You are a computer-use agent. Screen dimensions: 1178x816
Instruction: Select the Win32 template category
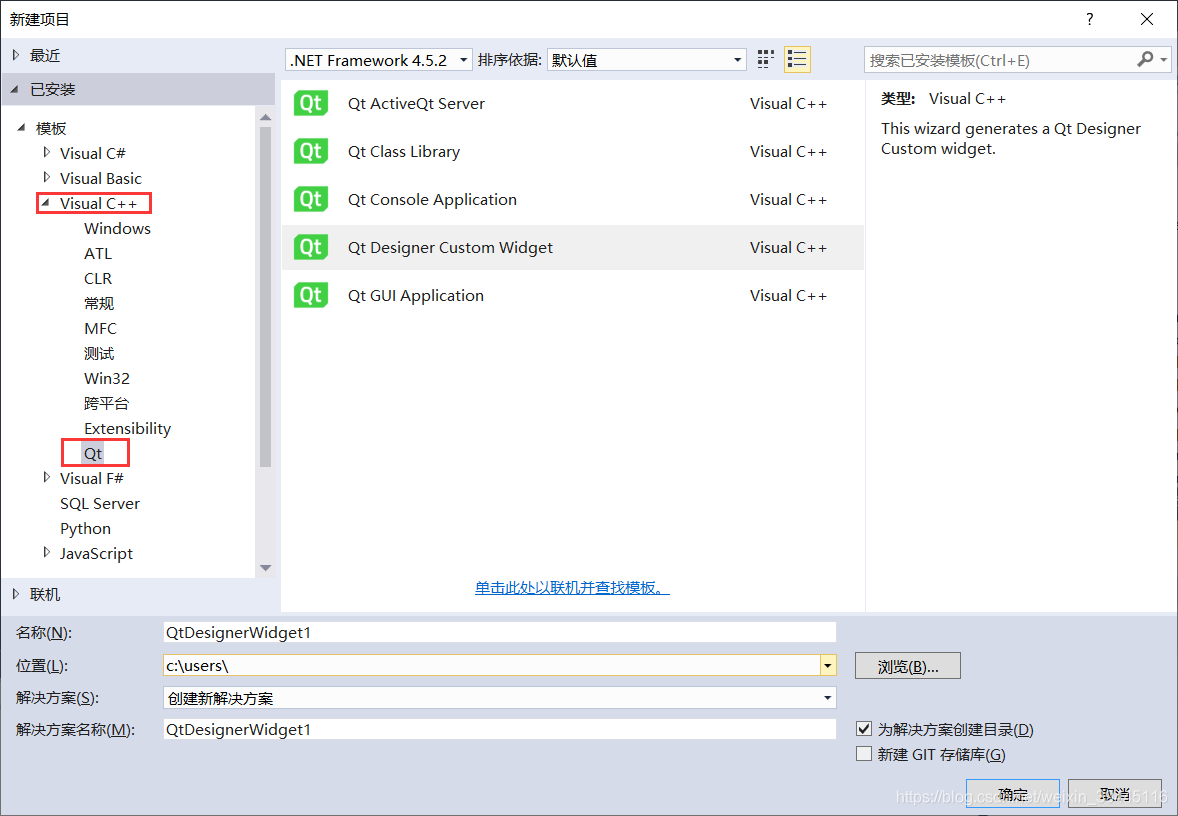(x=107, y=379)
